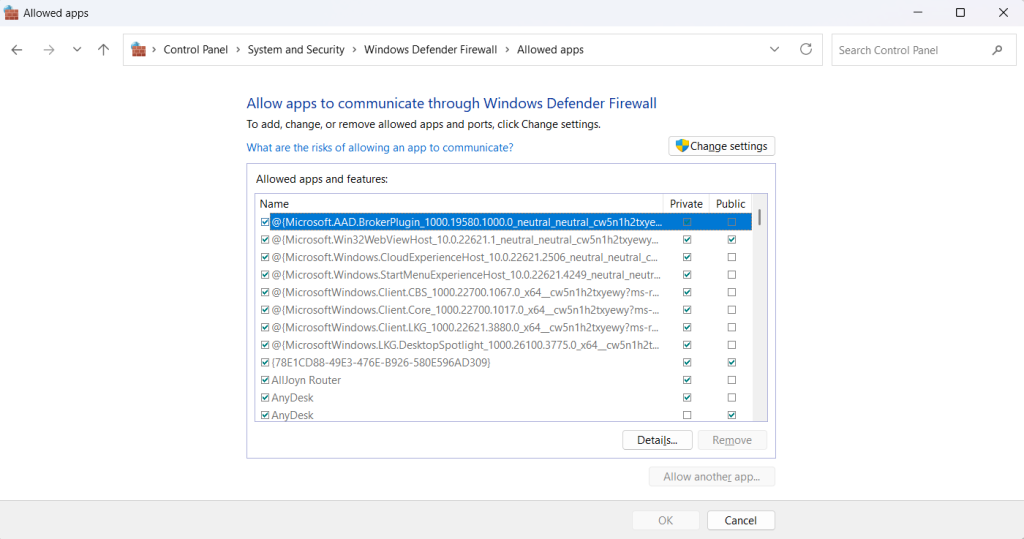Click the OK button

point(665,521)
